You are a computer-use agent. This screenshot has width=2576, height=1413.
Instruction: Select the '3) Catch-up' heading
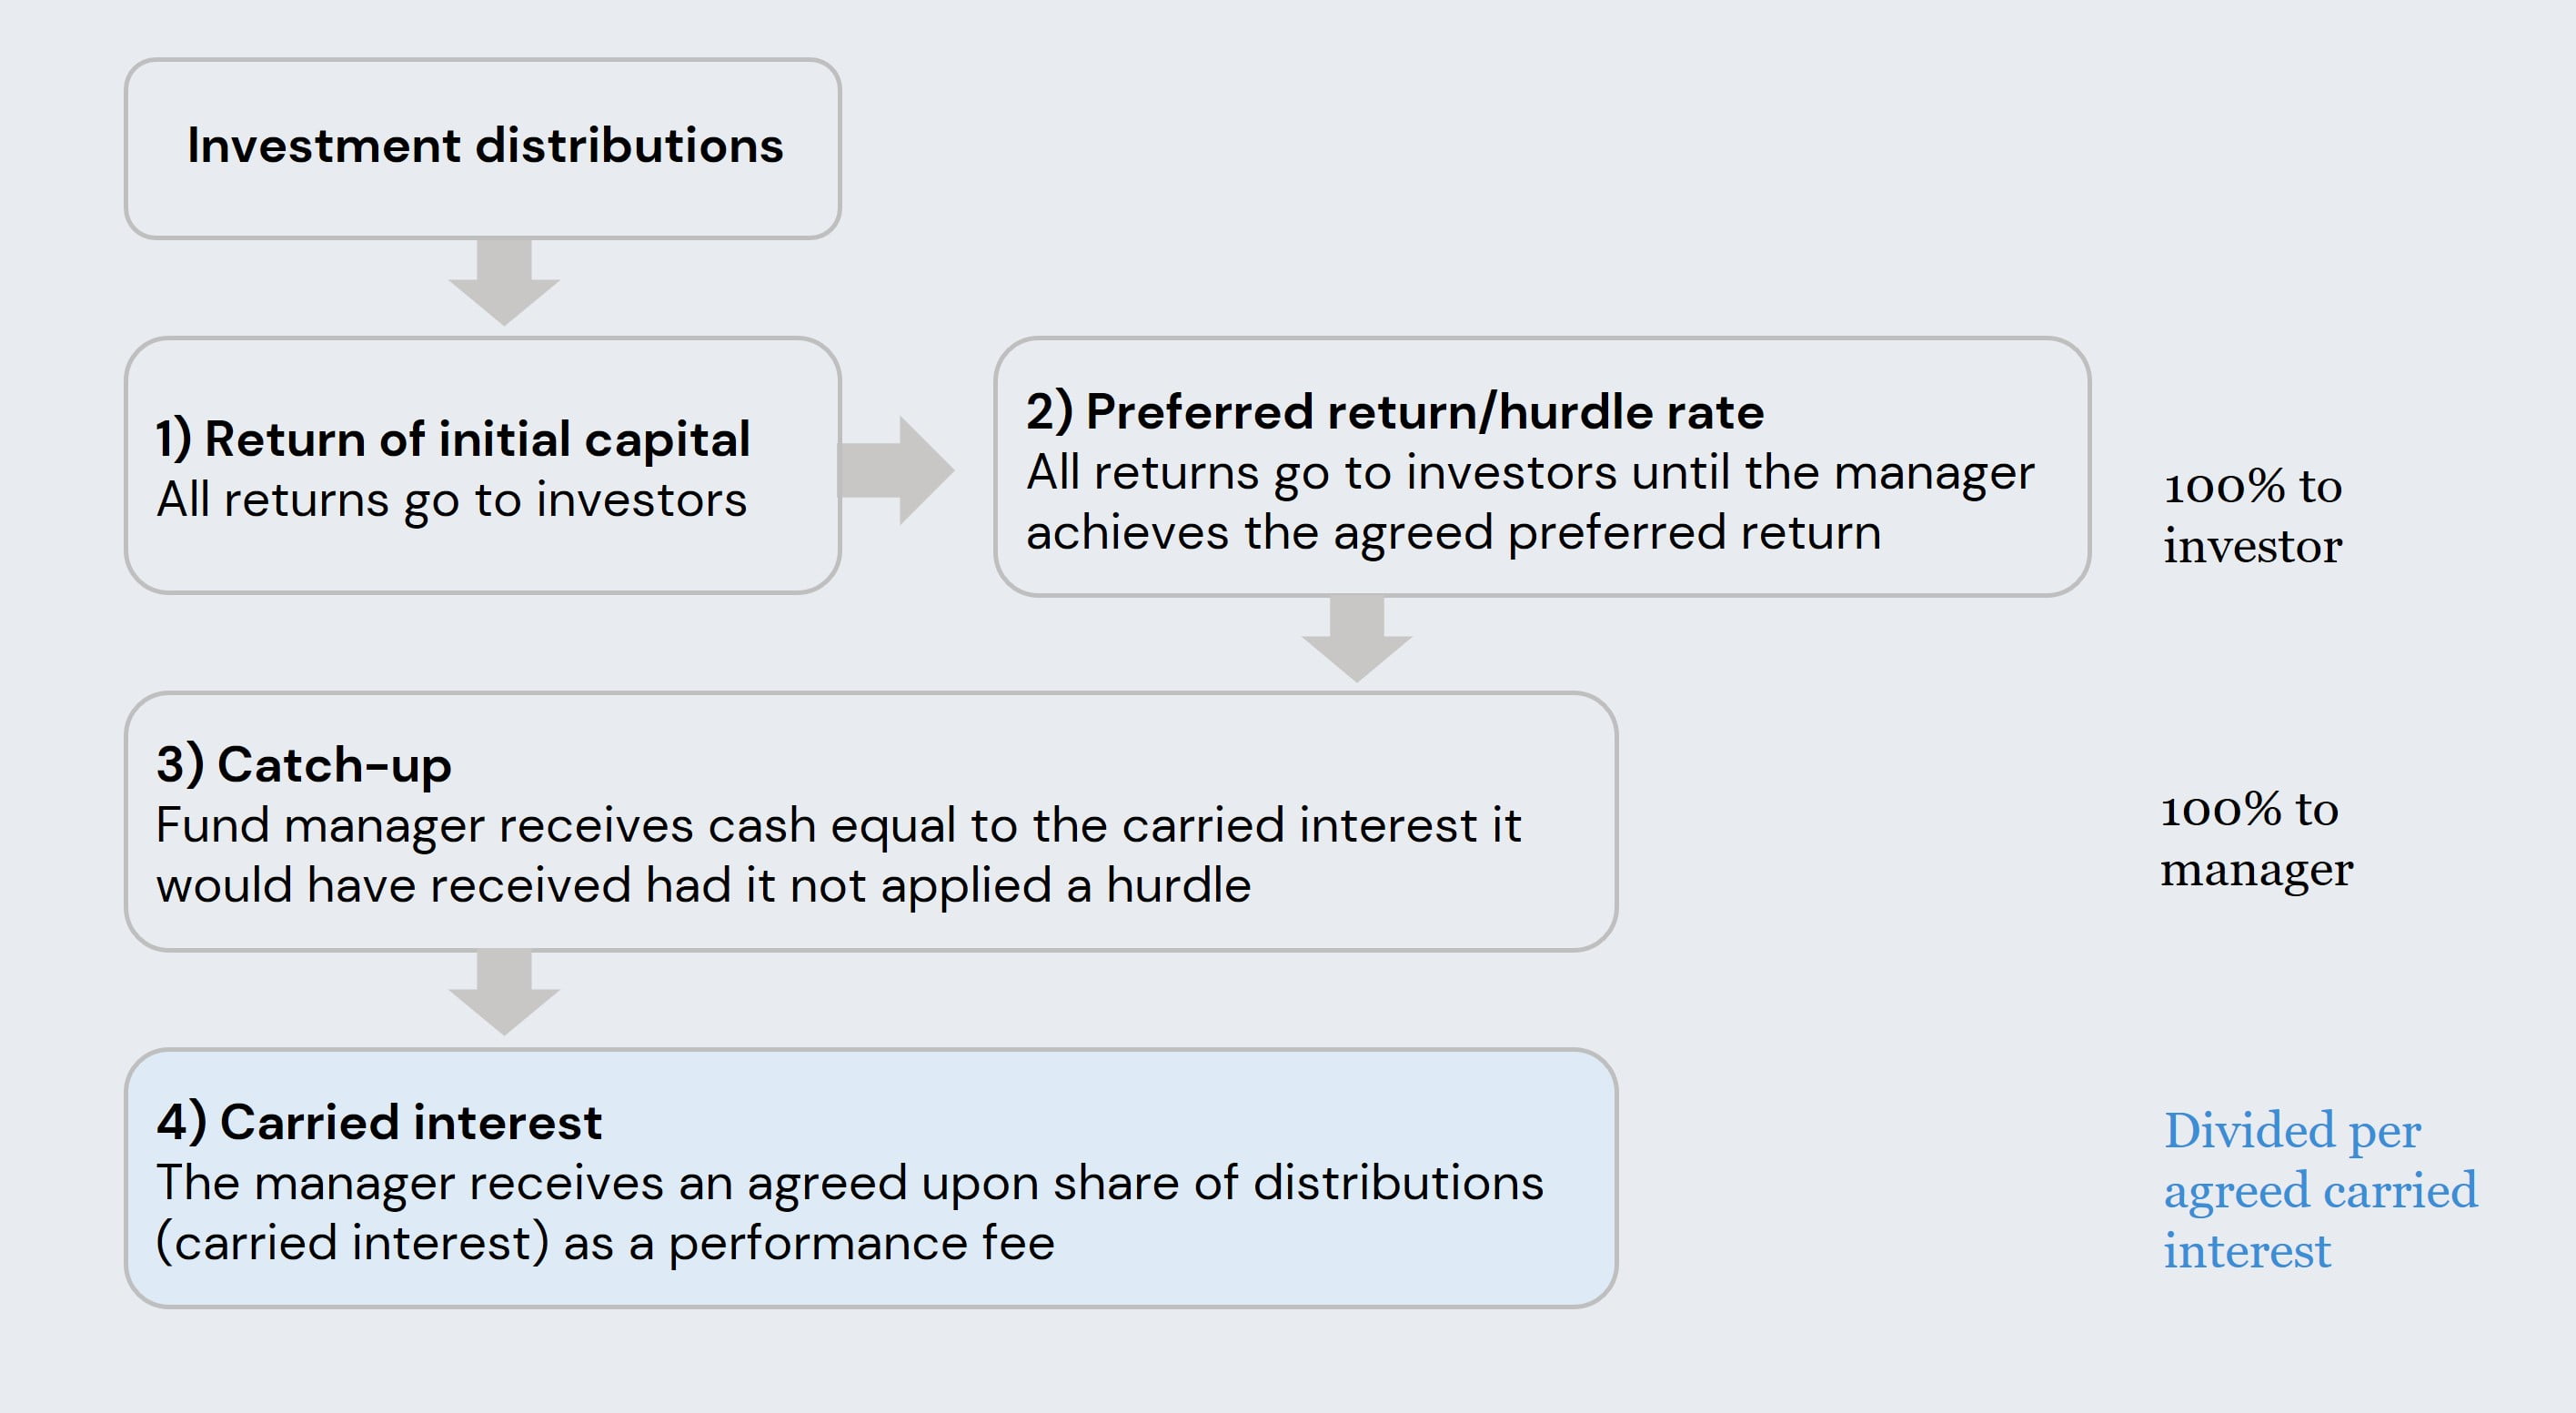304,765
